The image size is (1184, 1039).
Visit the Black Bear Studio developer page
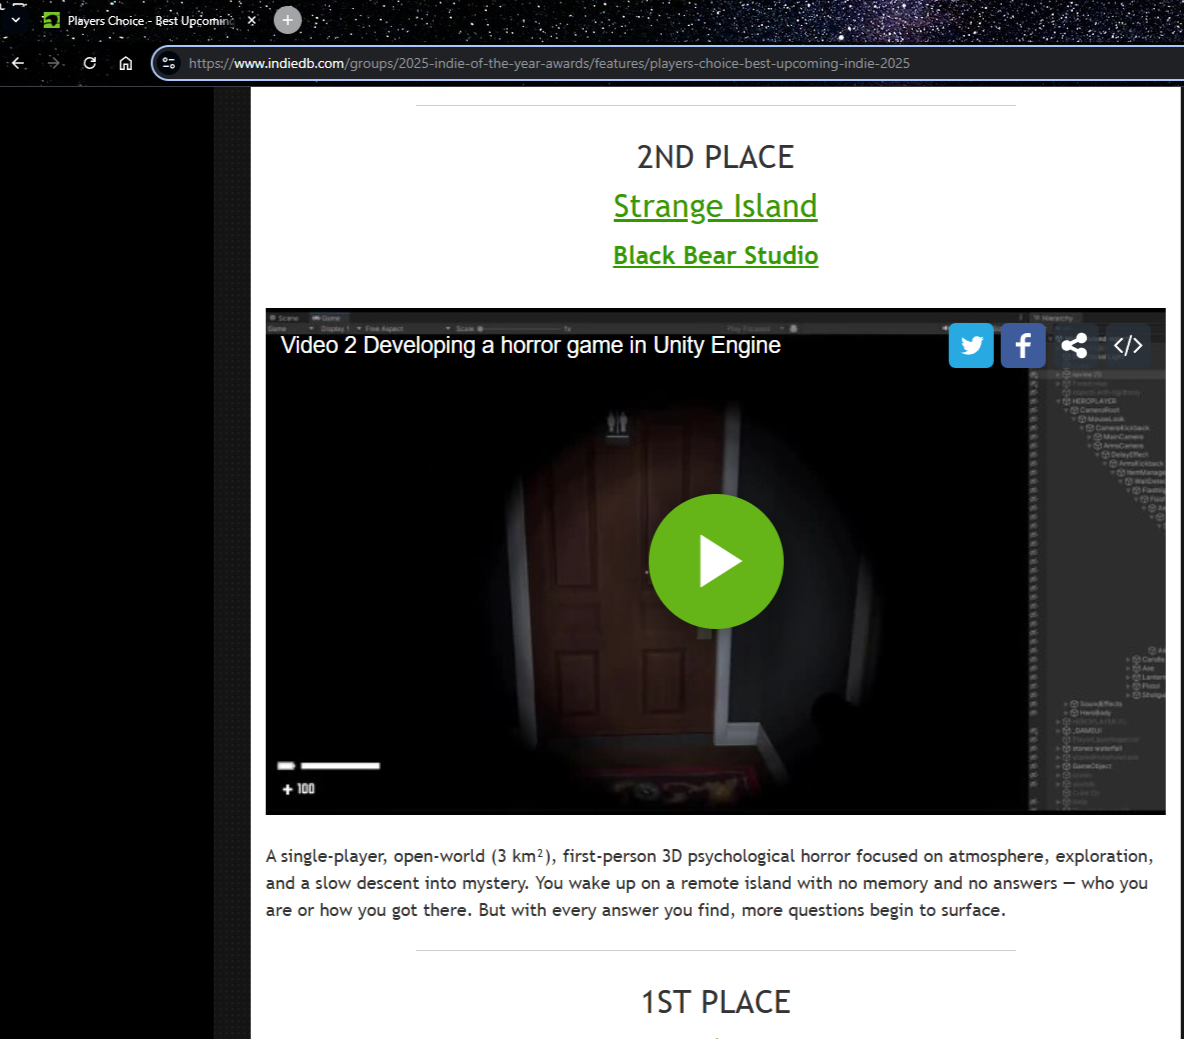715,256
